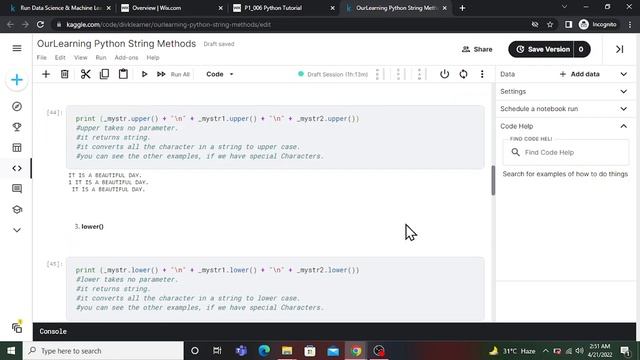This screenshot has height=360, width=640.
Task: Bookmark this page with star icon
Action: (550, 24)
